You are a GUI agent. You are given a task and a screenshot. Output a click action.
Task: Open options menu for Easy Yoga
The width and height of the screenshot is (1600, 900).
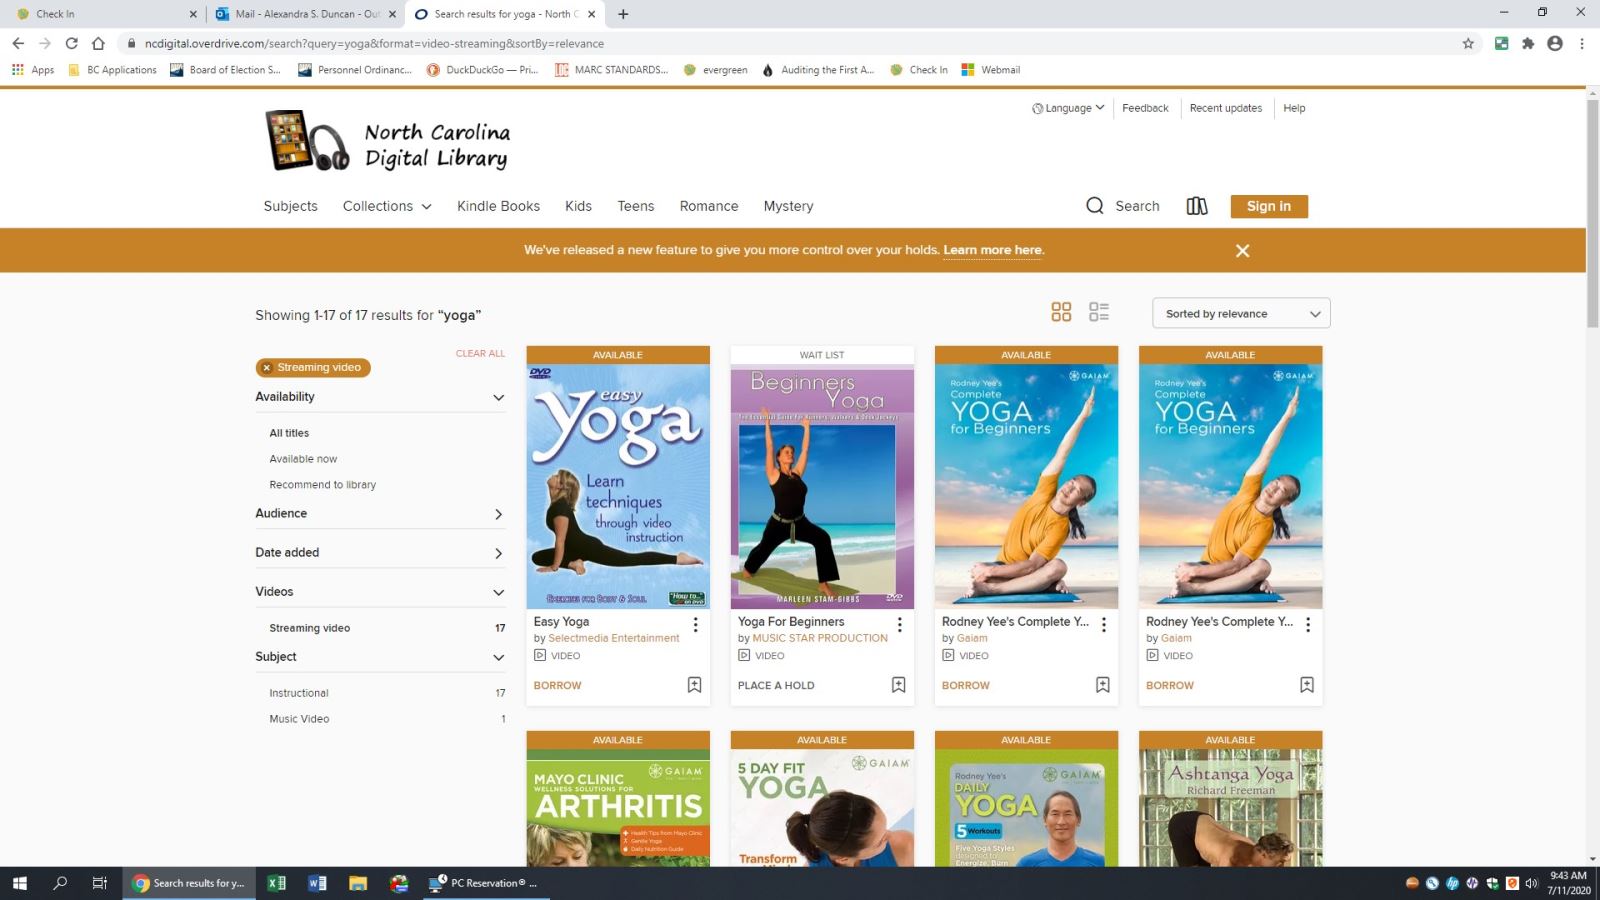tap(695, 625)
